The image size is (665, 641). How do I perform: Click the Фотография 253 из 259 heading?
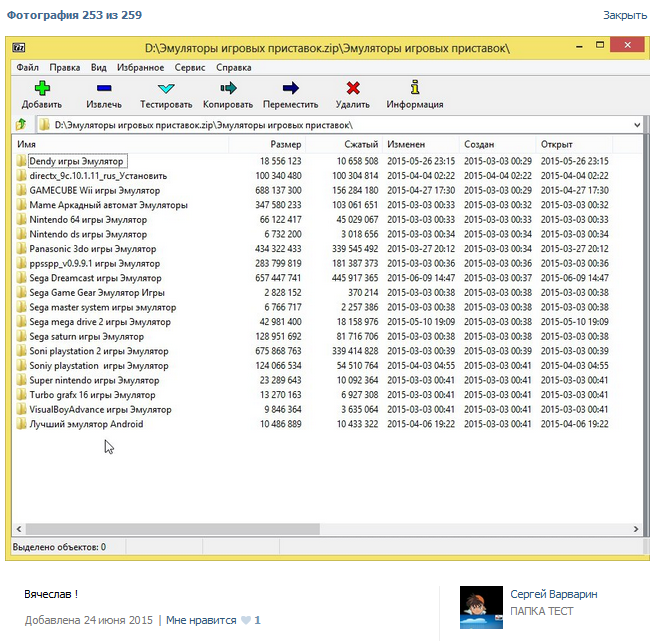74,15
